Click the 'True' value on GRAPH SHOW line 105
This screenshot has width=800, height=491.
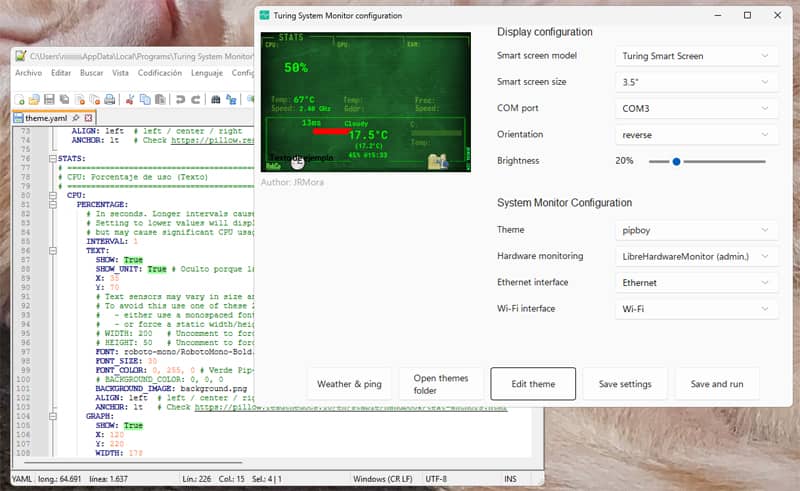tap(133, 426)
